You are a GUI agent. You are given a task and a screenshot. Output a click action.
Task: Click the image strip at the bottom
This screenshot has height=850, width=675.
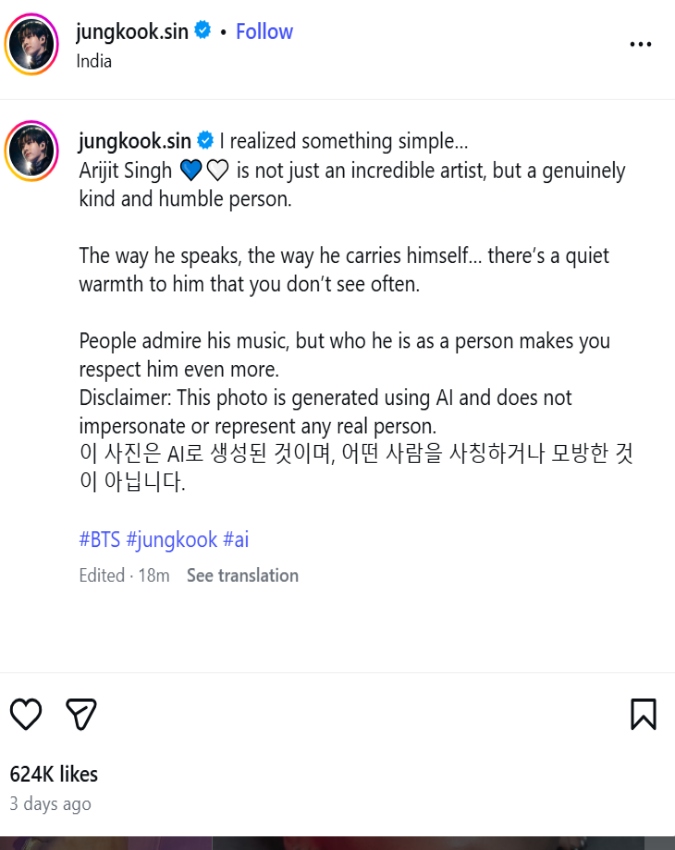click(337, 842)
